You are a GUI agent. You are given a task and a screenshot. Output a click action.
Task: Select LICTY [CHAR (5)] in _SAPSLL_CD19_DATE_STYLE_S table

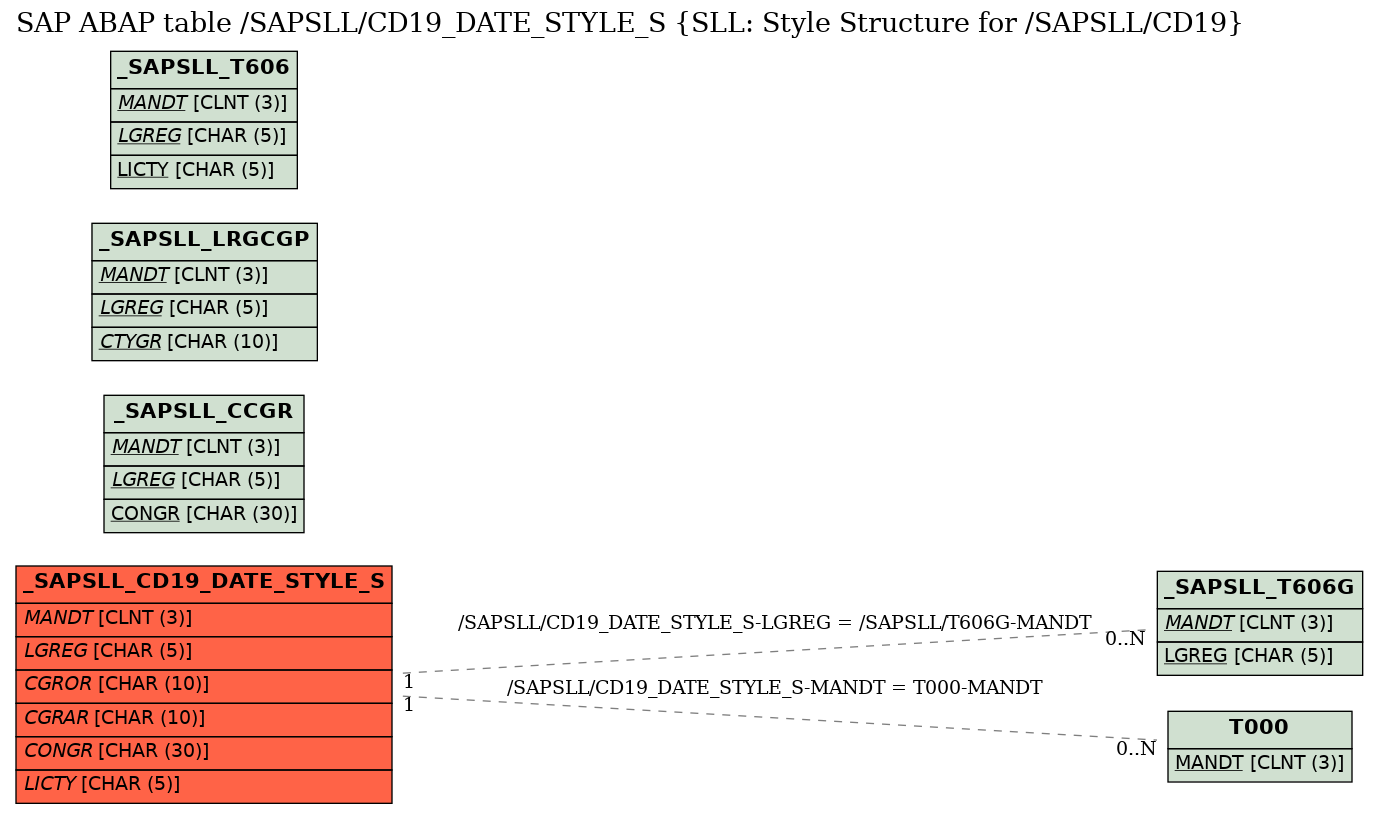(x=203, y=786)
